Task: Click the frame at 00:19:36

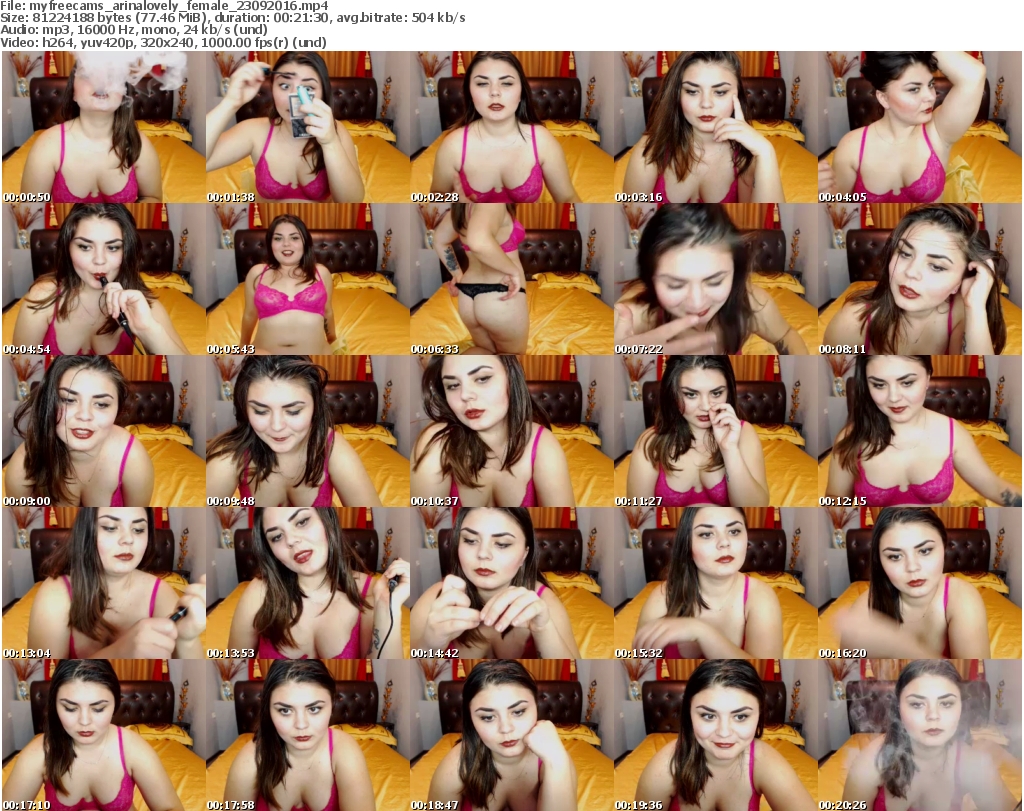Action: (x=716, y=735)
